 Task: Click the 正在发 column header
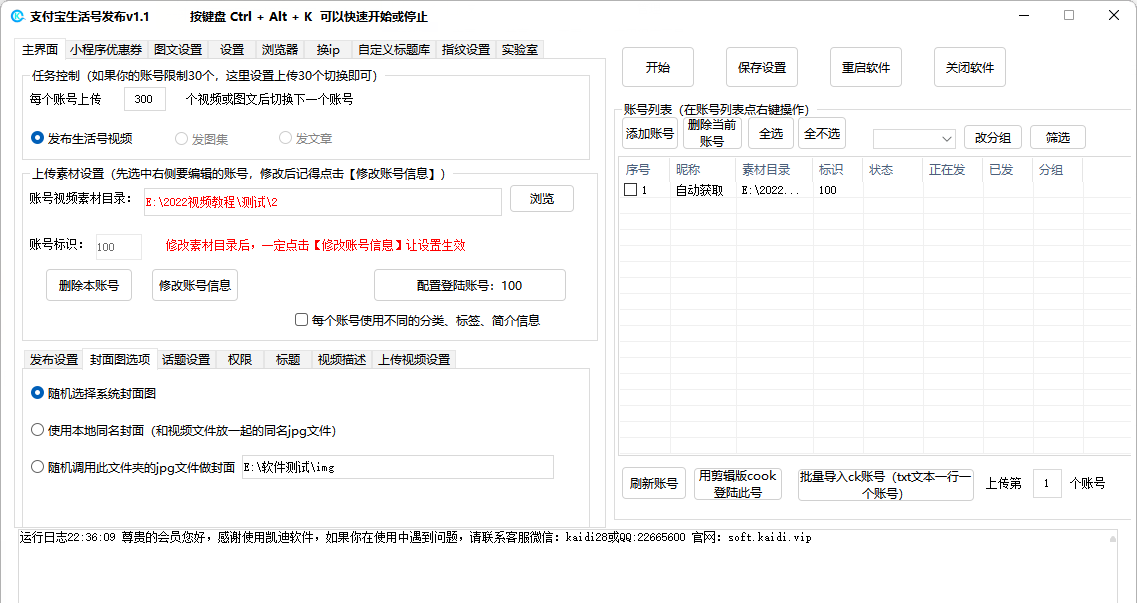click(953, 170)
